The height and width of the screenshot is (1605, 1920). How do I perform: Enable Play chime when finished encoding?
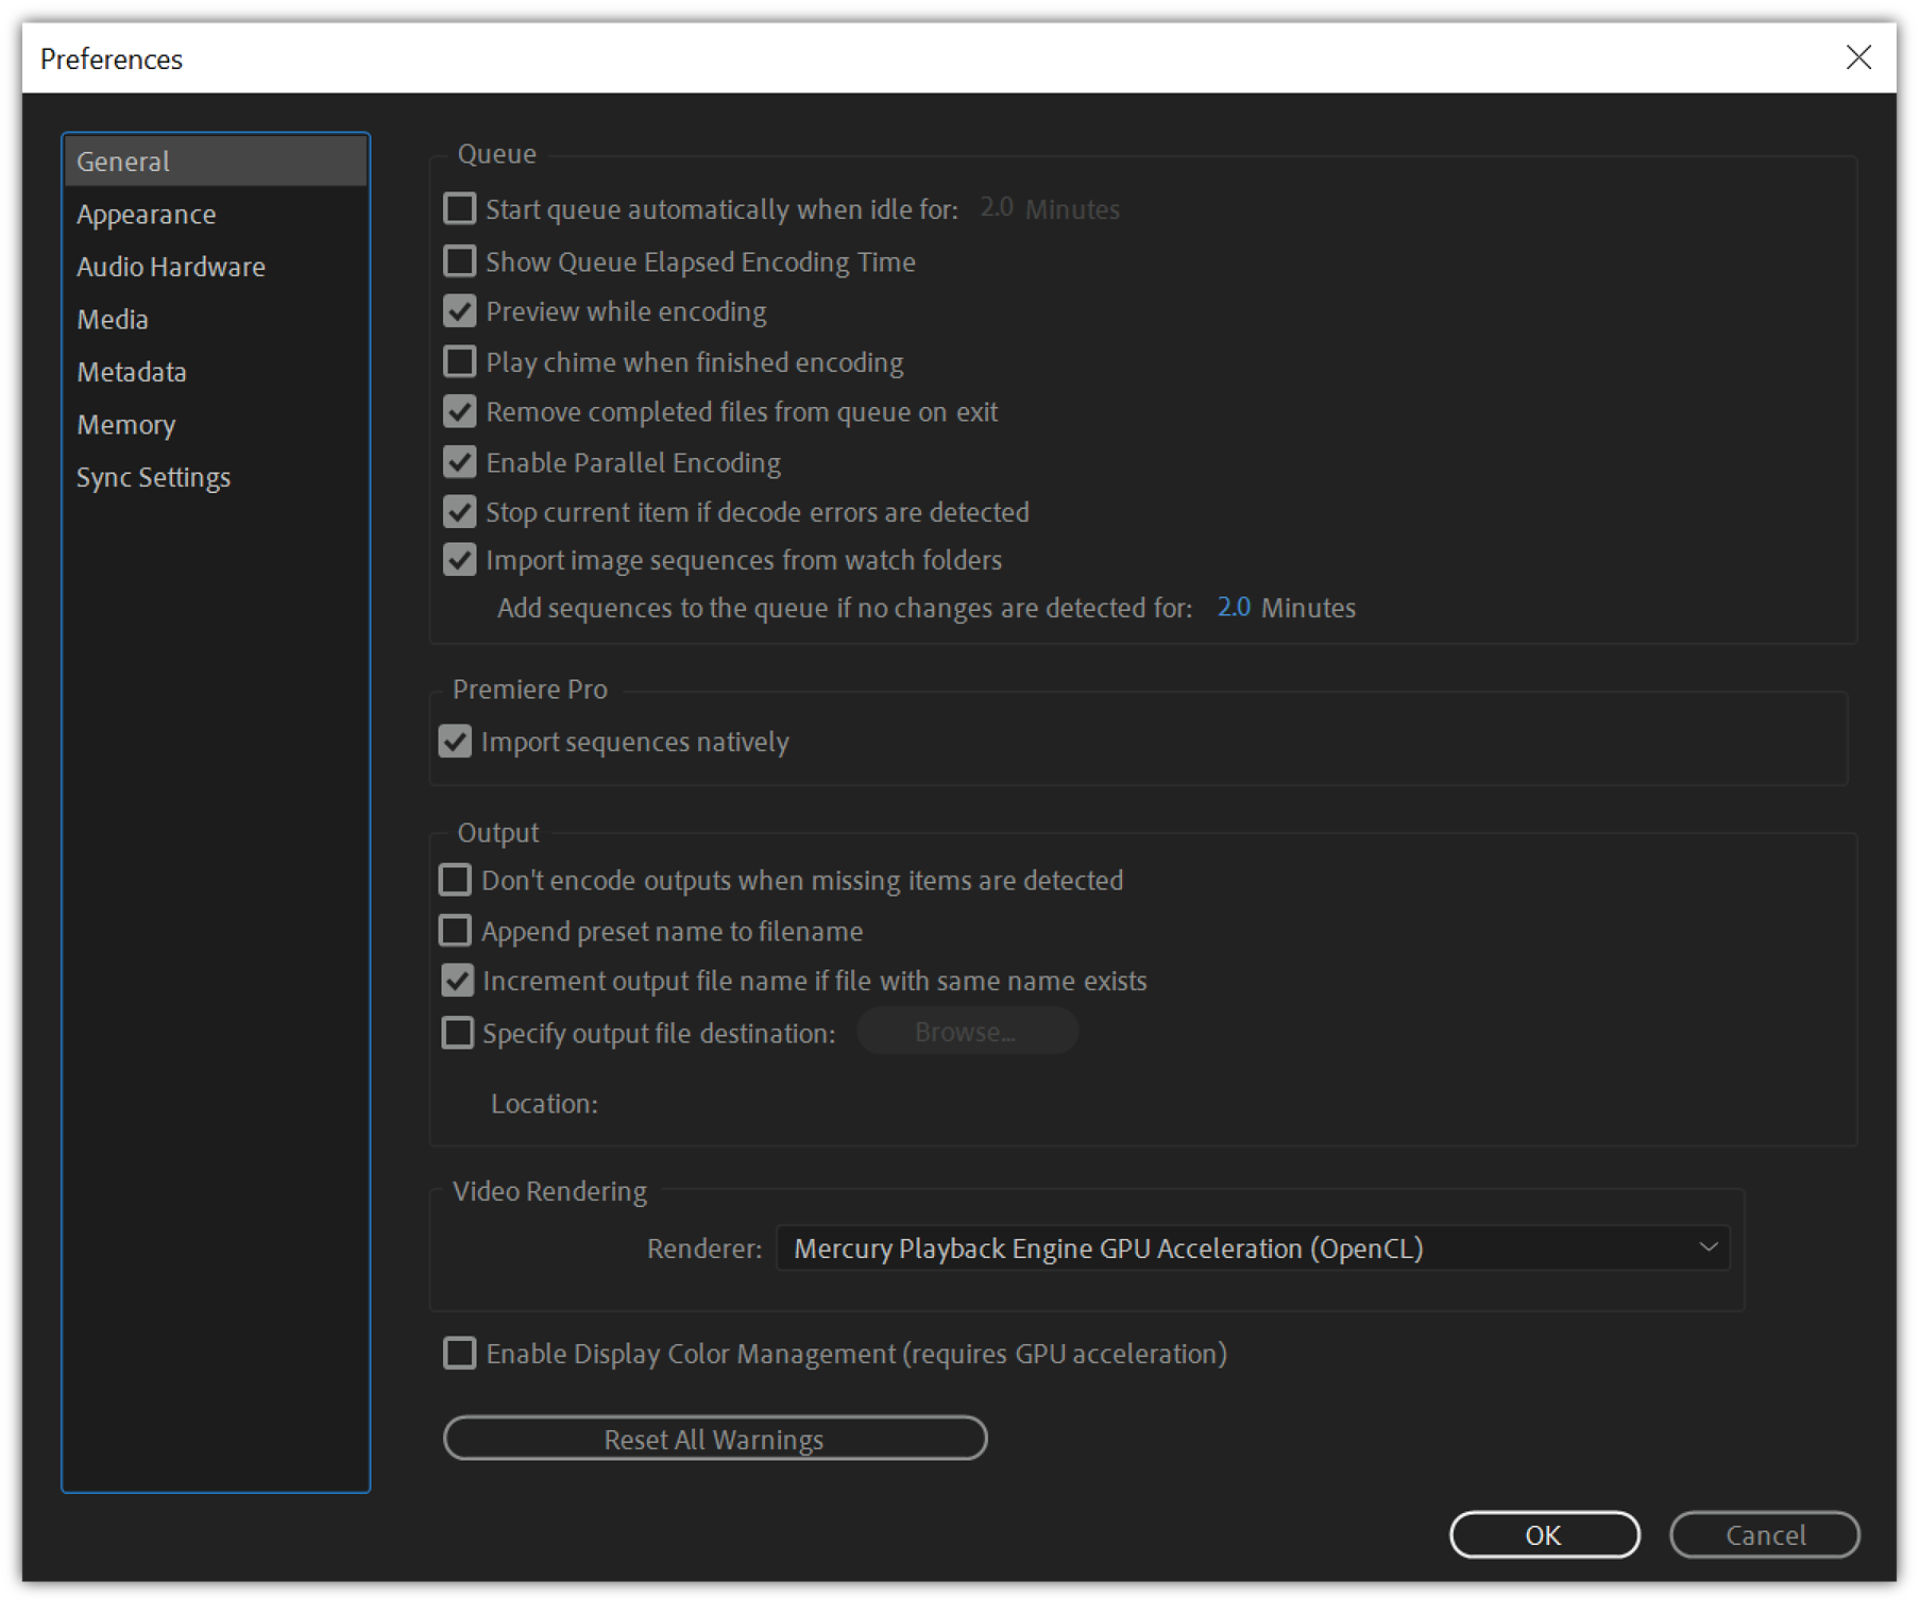click(459, 361)
